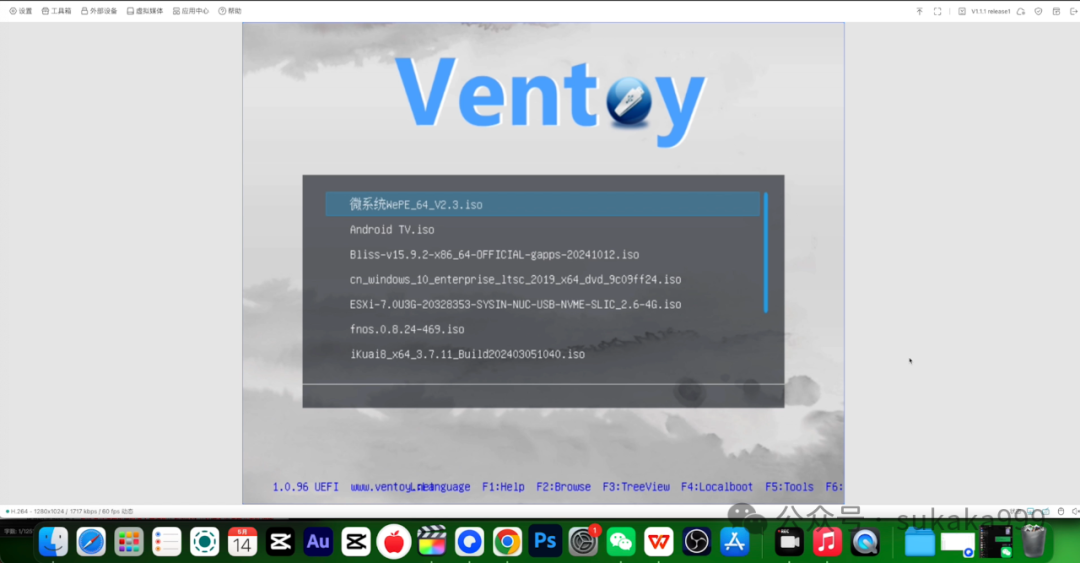Image resolution: width=1080 pixels, height=563 pixels.
Task: Expand the 虚拟媒体 (Virtual media) menu
Action: pos(145,11)
